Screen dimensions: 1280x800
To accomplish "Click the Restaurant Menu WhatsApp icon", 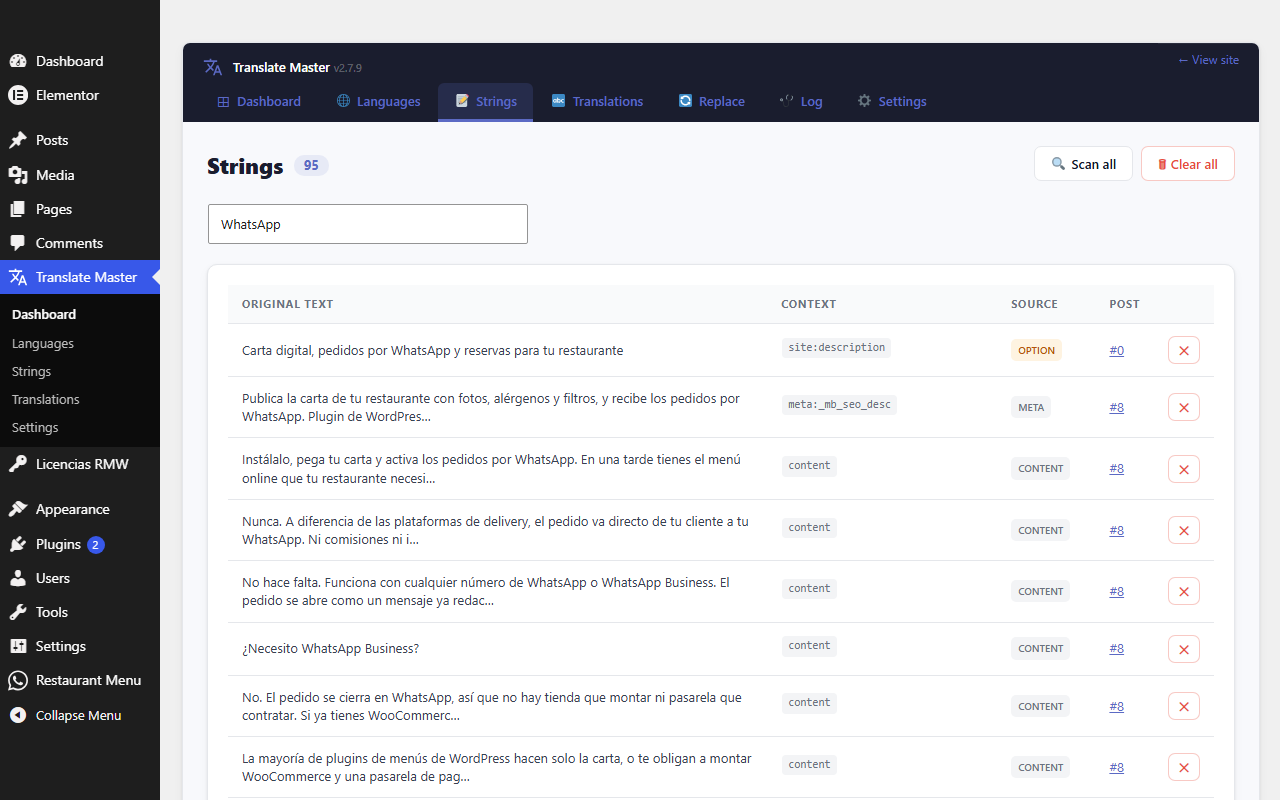I will coord(18,680).
